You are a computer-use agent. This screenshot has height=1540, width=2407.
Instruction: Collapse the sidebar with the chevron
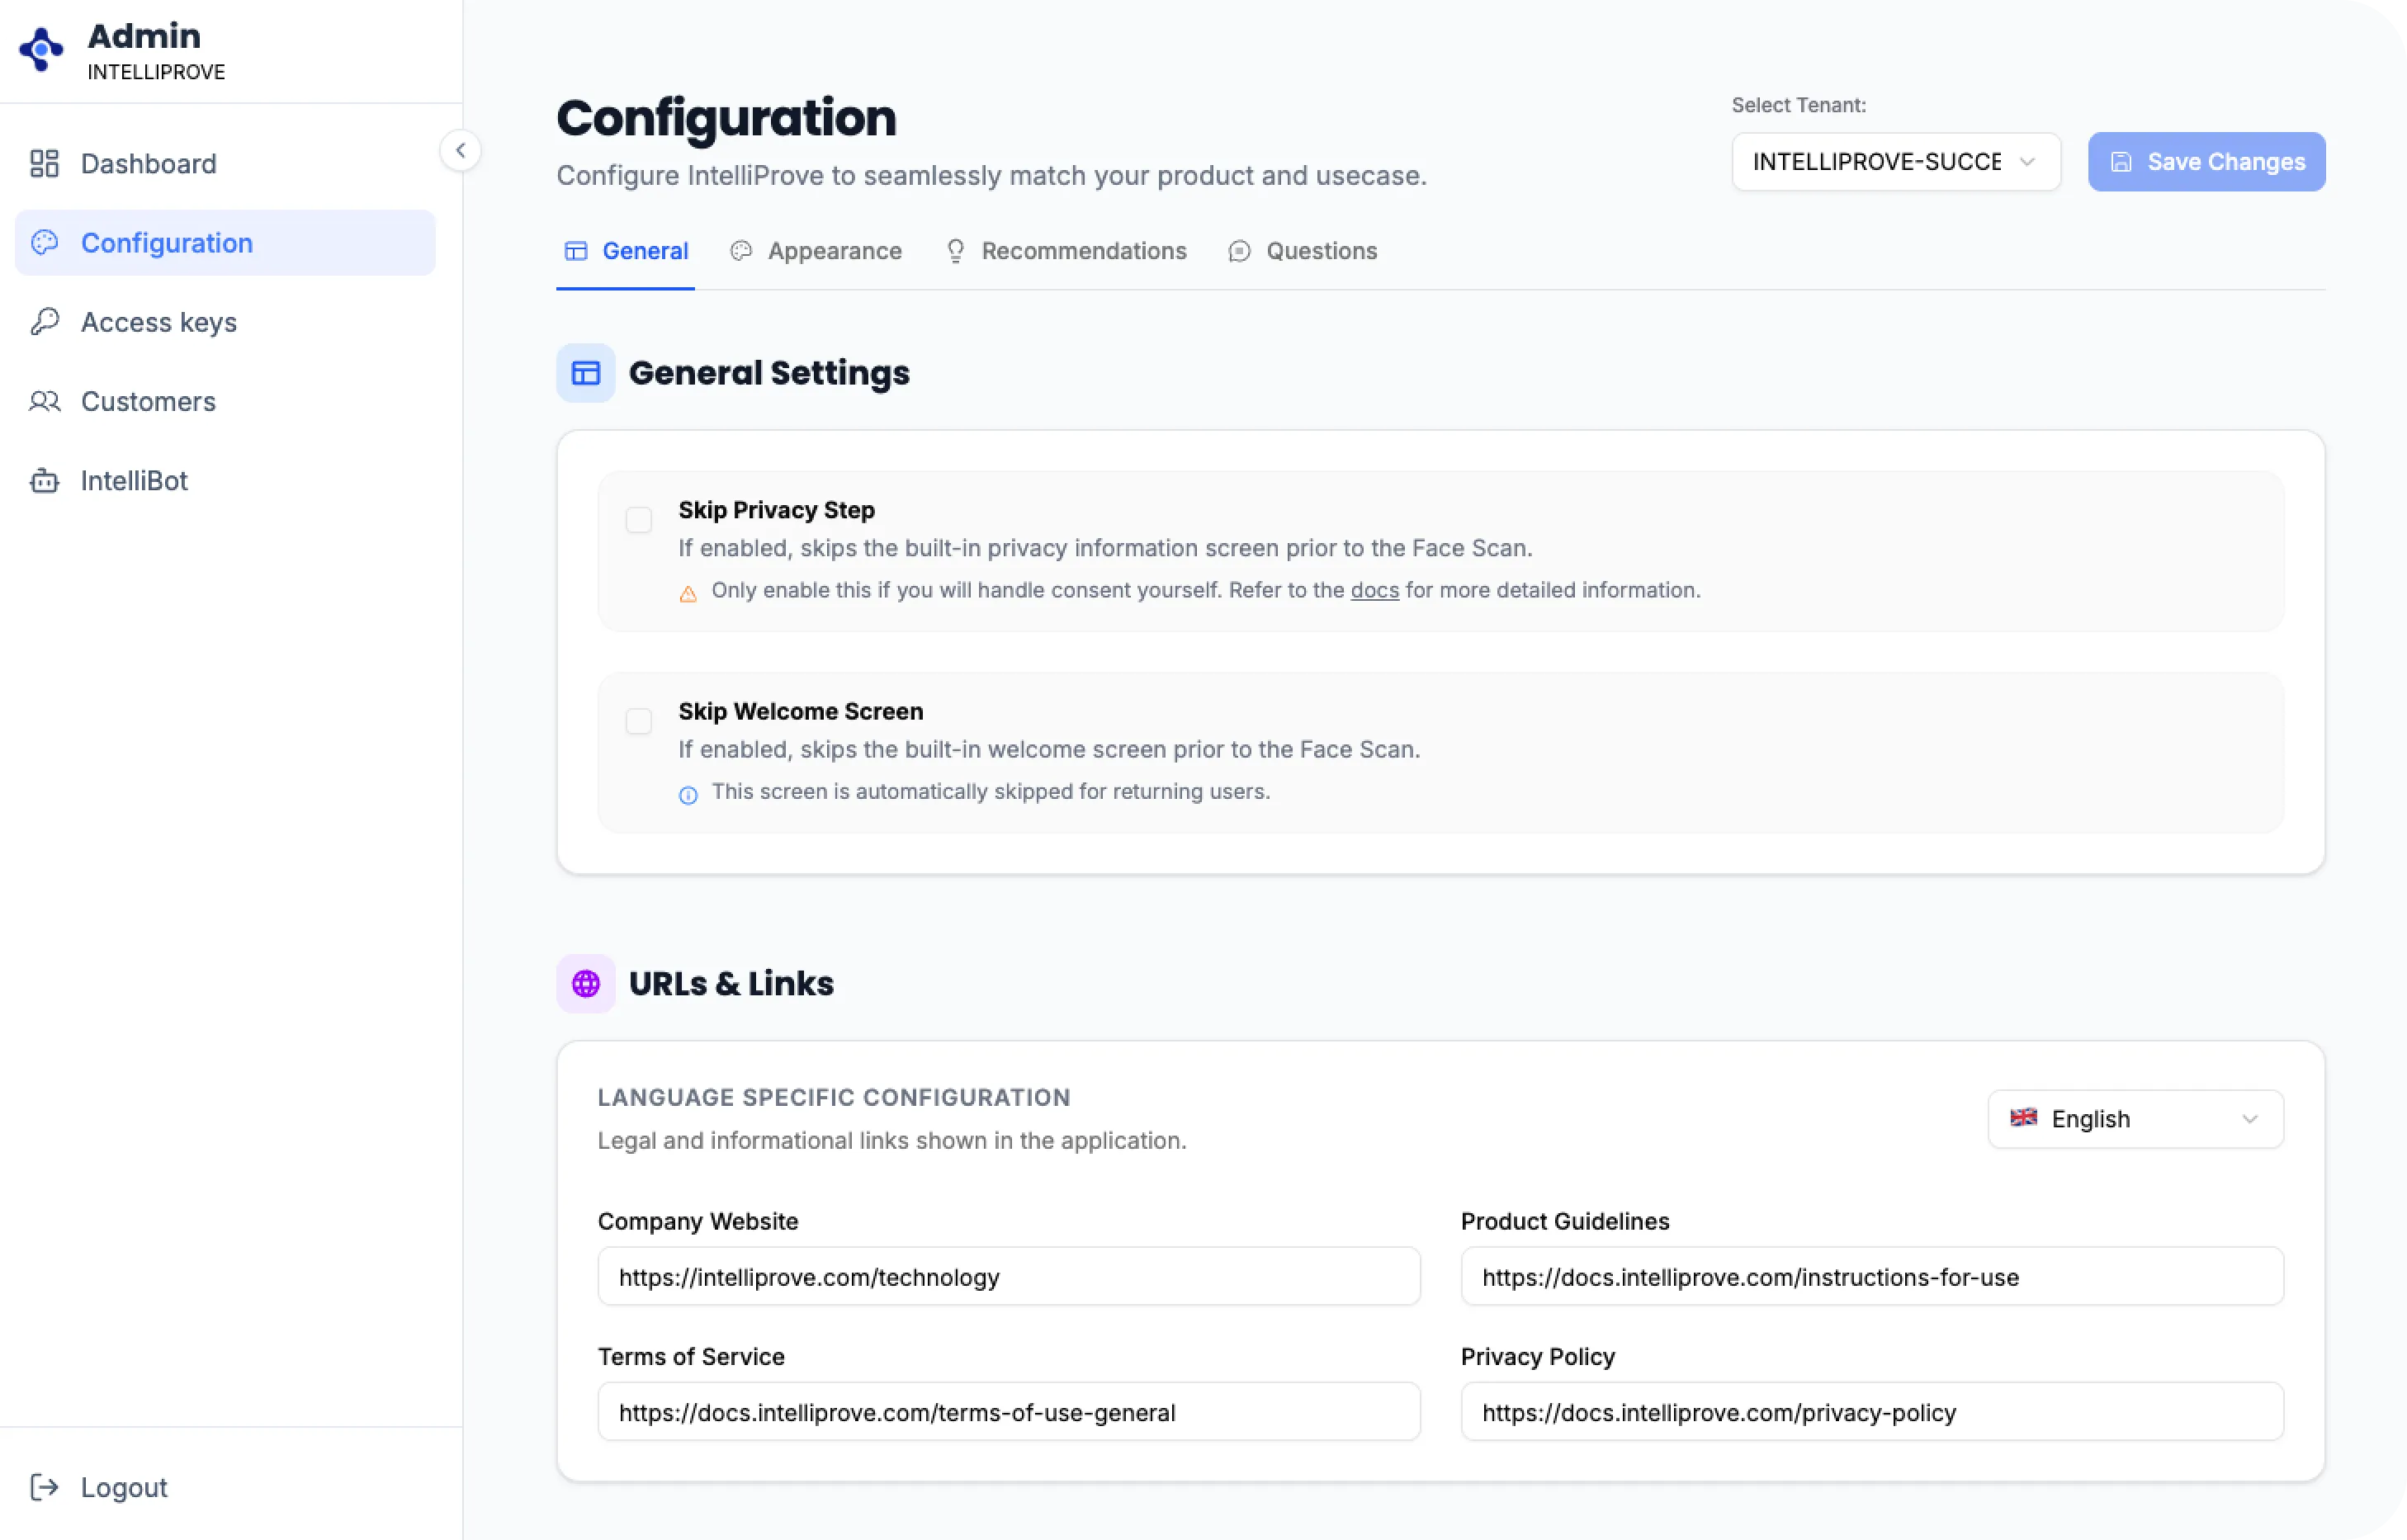pyautogui.click(x=460, y=151)
